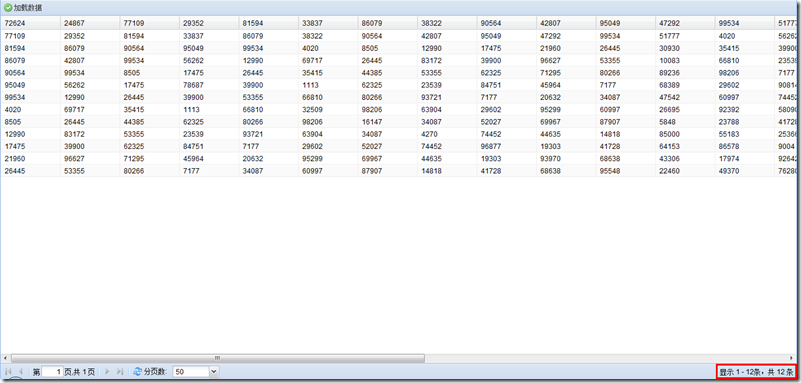
Task: Select the cell containing 32509
Action: (328, 110)
